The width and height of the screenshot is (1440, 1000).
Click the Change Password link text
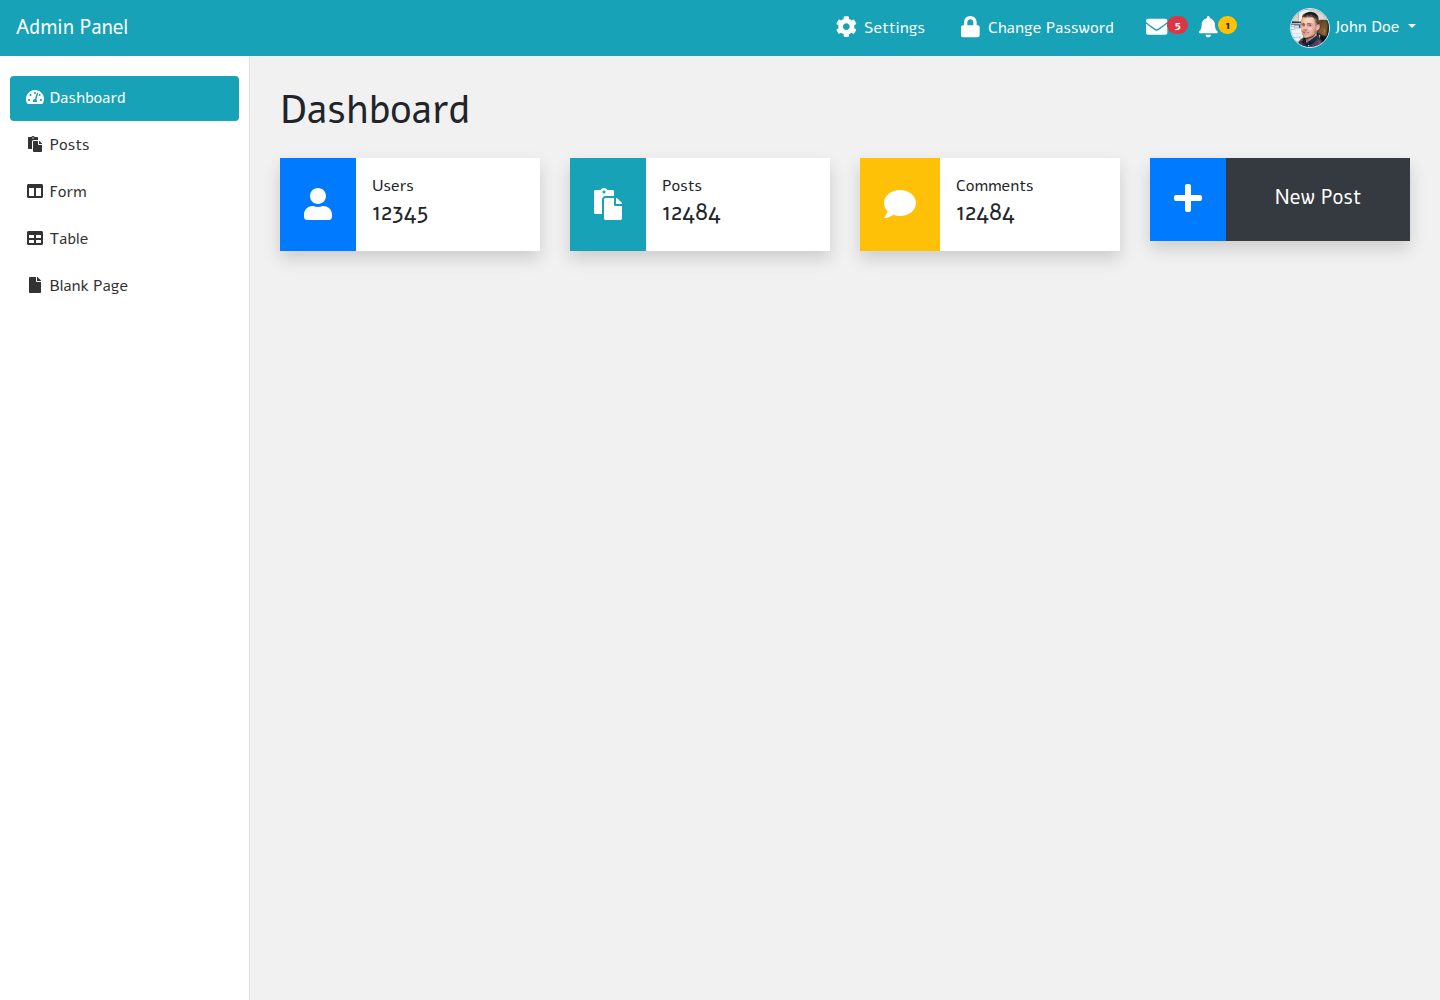coord(1051,28)
